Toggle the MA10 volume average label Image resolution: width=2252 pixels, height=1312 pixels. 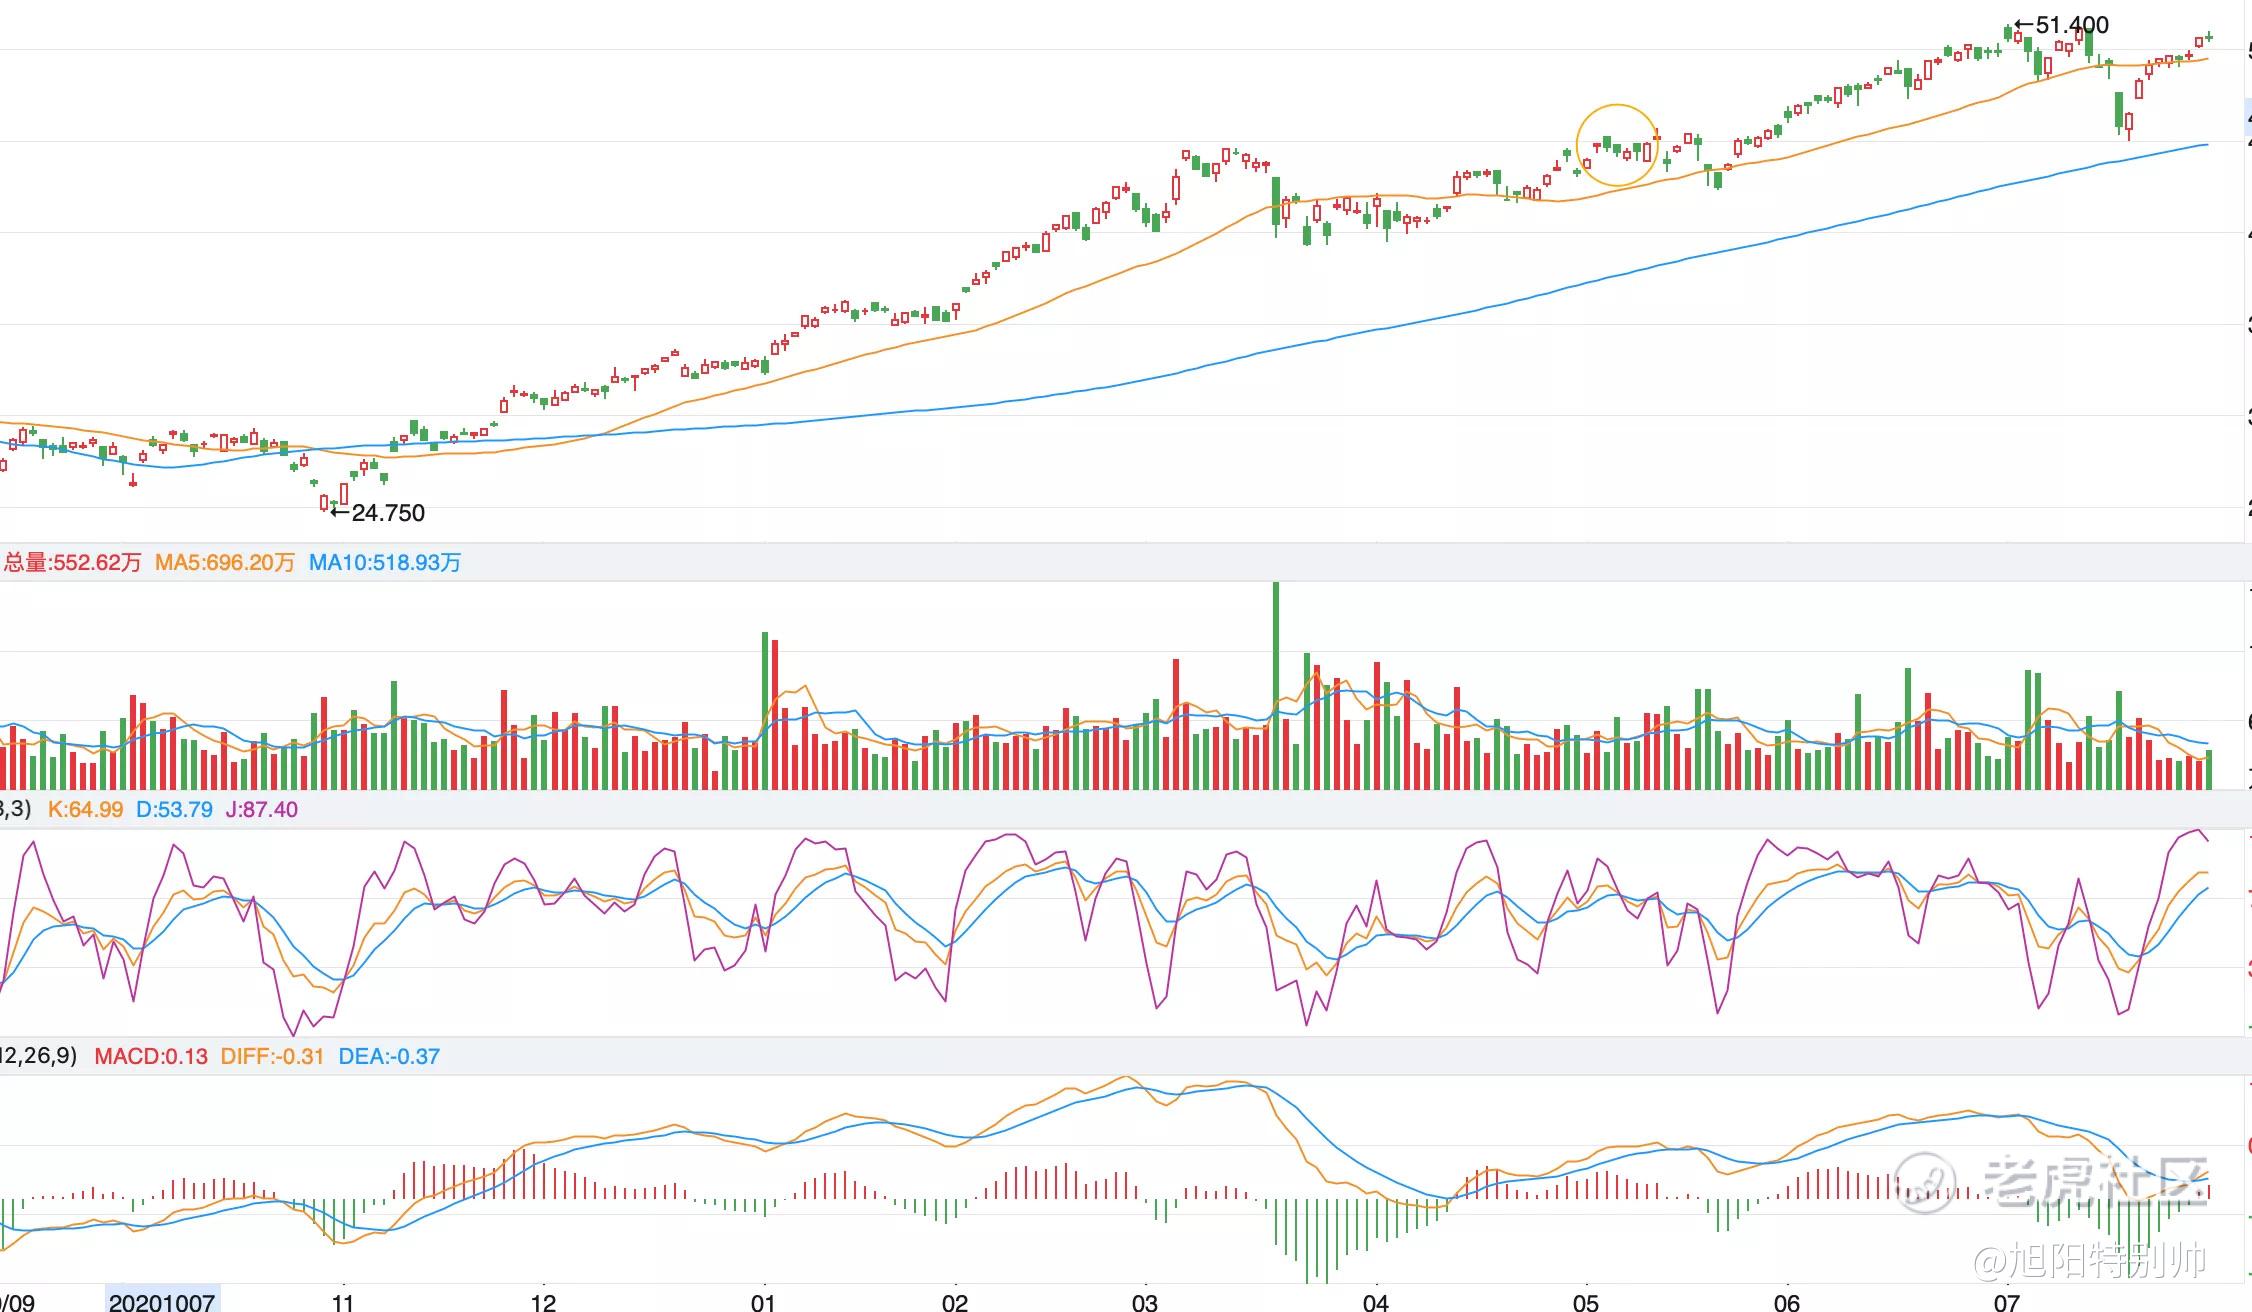point(385,563)
